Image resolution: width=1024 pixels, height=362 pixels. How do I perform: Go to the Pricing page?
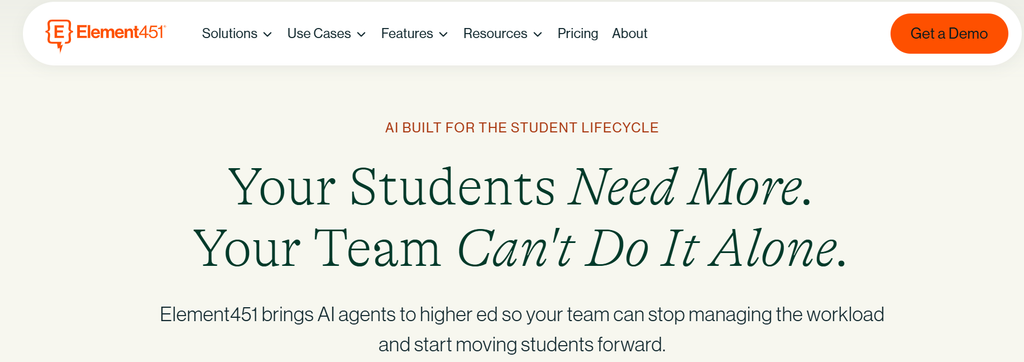pos(577,33)
